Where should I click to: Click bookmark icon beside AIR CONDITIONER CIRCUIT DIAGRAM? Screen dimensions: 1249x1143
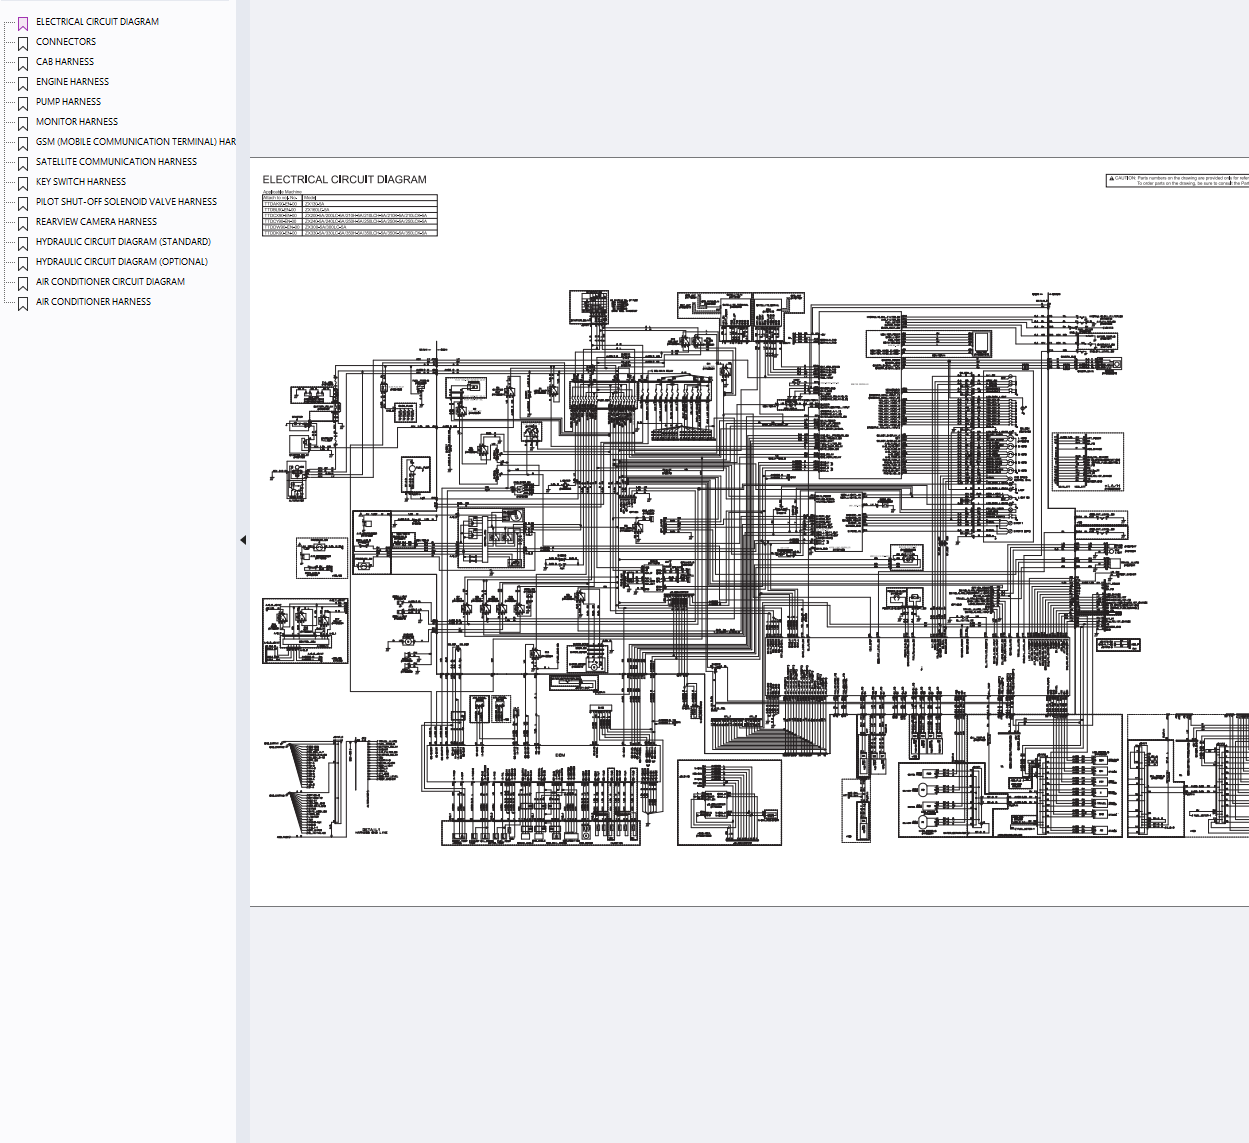[23, 283]
